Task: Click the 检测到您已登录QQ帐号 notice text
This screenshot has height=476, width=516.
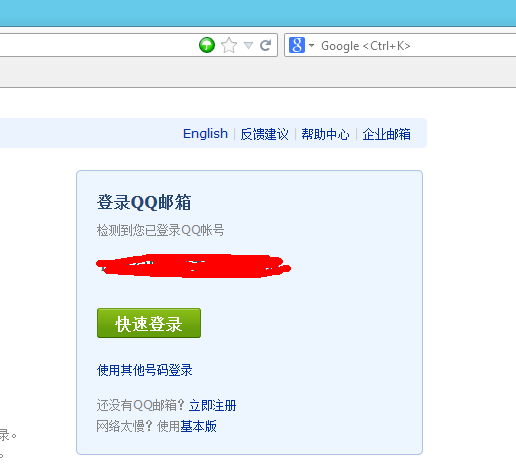Action: 160,230
